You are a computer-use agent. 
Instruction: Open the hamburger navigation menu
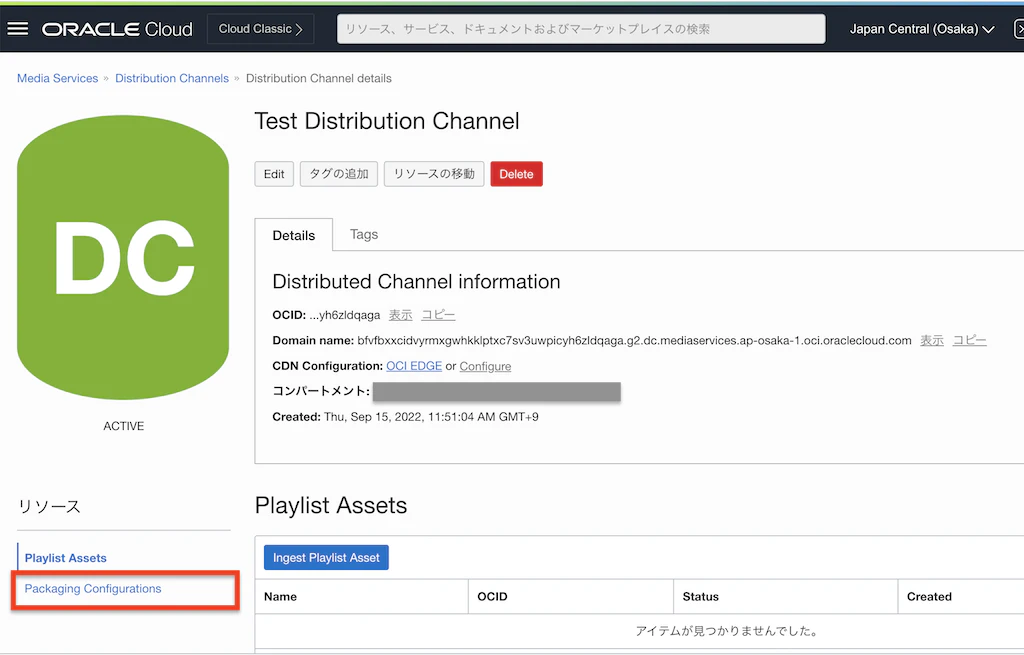point(18,29)
